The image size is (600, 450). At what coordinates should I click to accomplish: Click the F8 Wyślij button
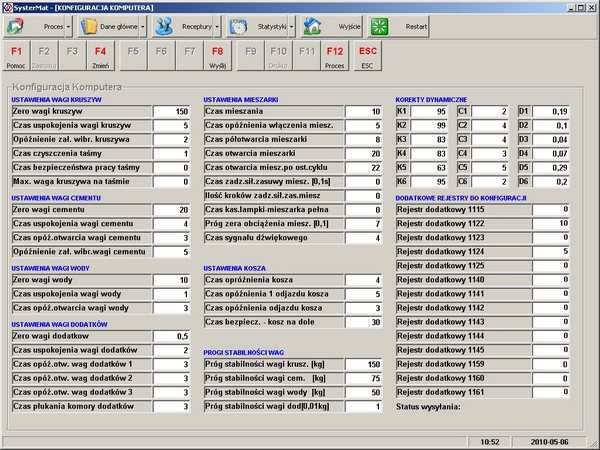click(x=217, y=56)
